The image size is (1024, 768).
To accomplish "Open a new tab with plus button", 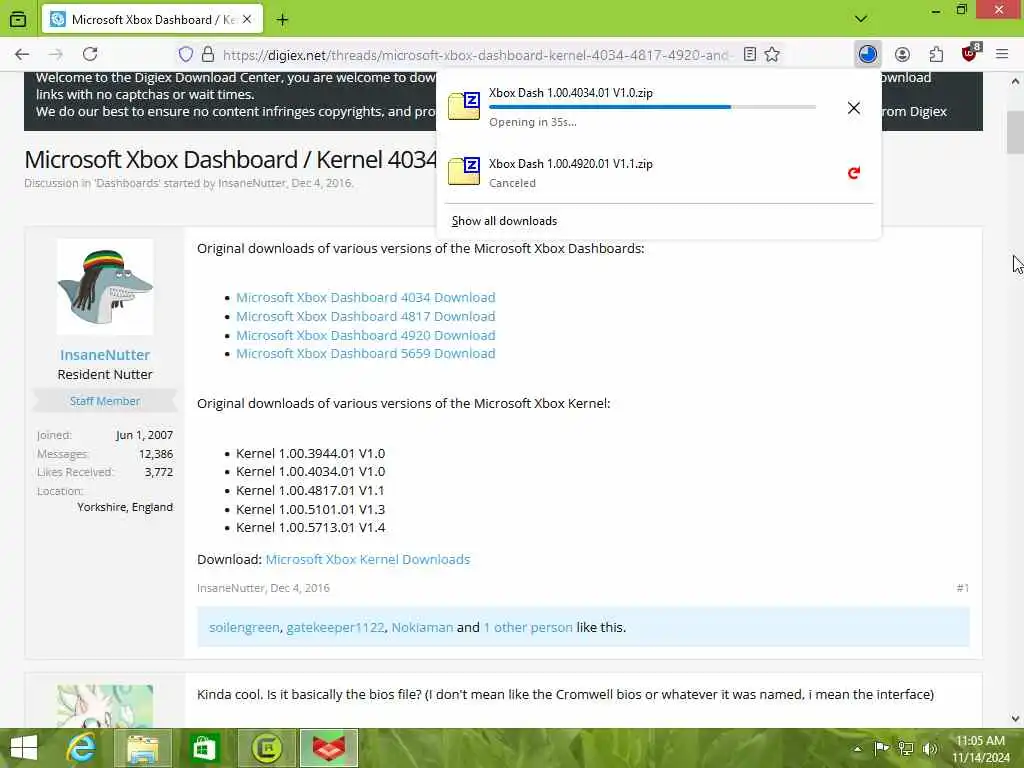I will [x=282, y=20].
